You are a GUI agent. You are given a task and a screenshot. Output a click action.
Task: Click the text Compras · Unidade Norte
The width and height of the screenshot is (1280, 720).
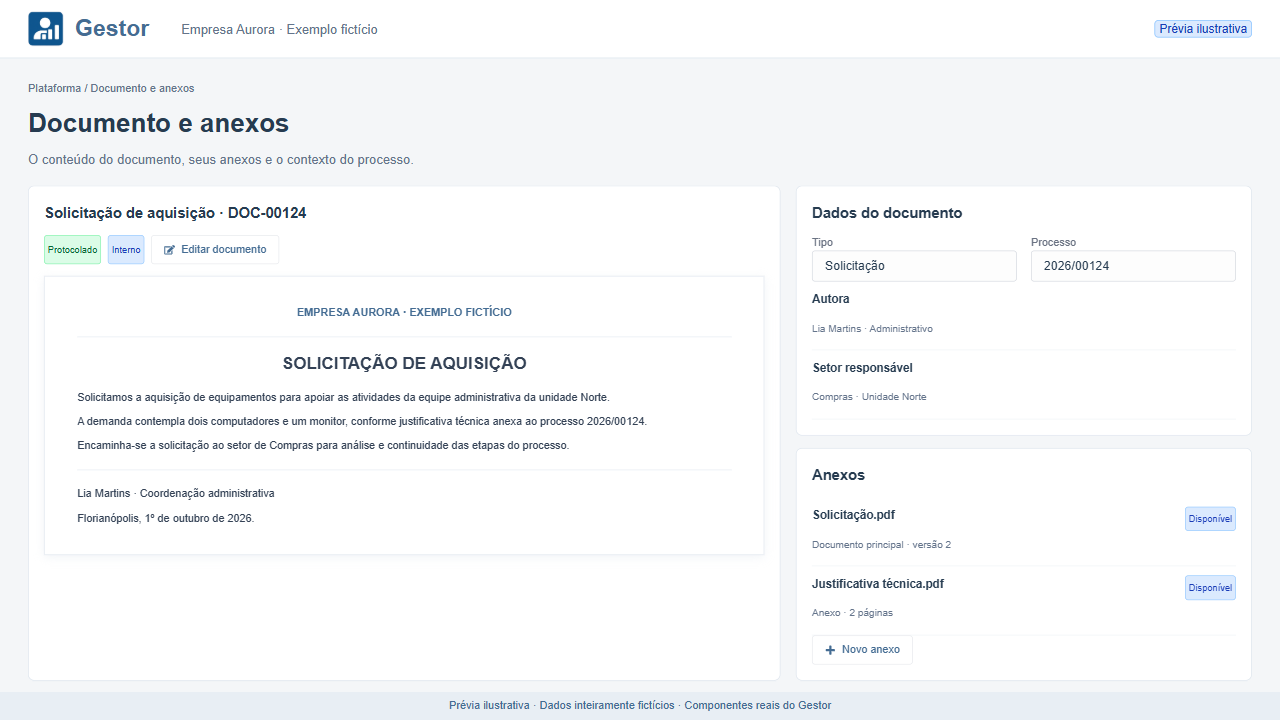click(869, 397)
